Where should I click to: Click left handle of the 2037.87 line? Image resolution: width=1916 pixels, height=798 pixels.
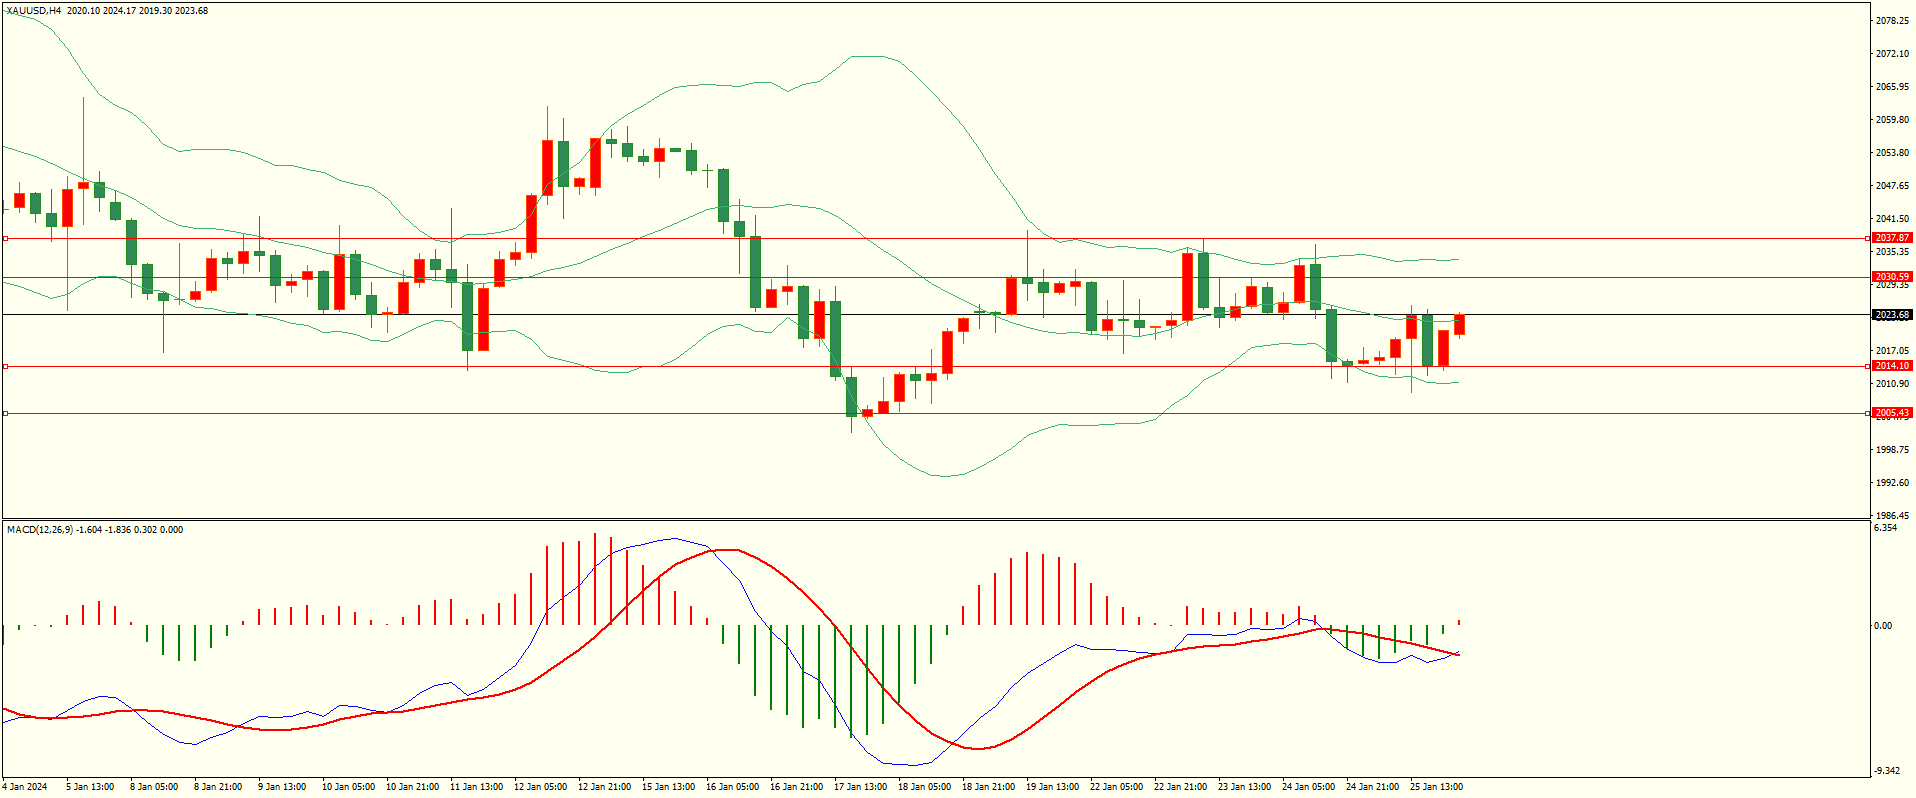point(5,238)
